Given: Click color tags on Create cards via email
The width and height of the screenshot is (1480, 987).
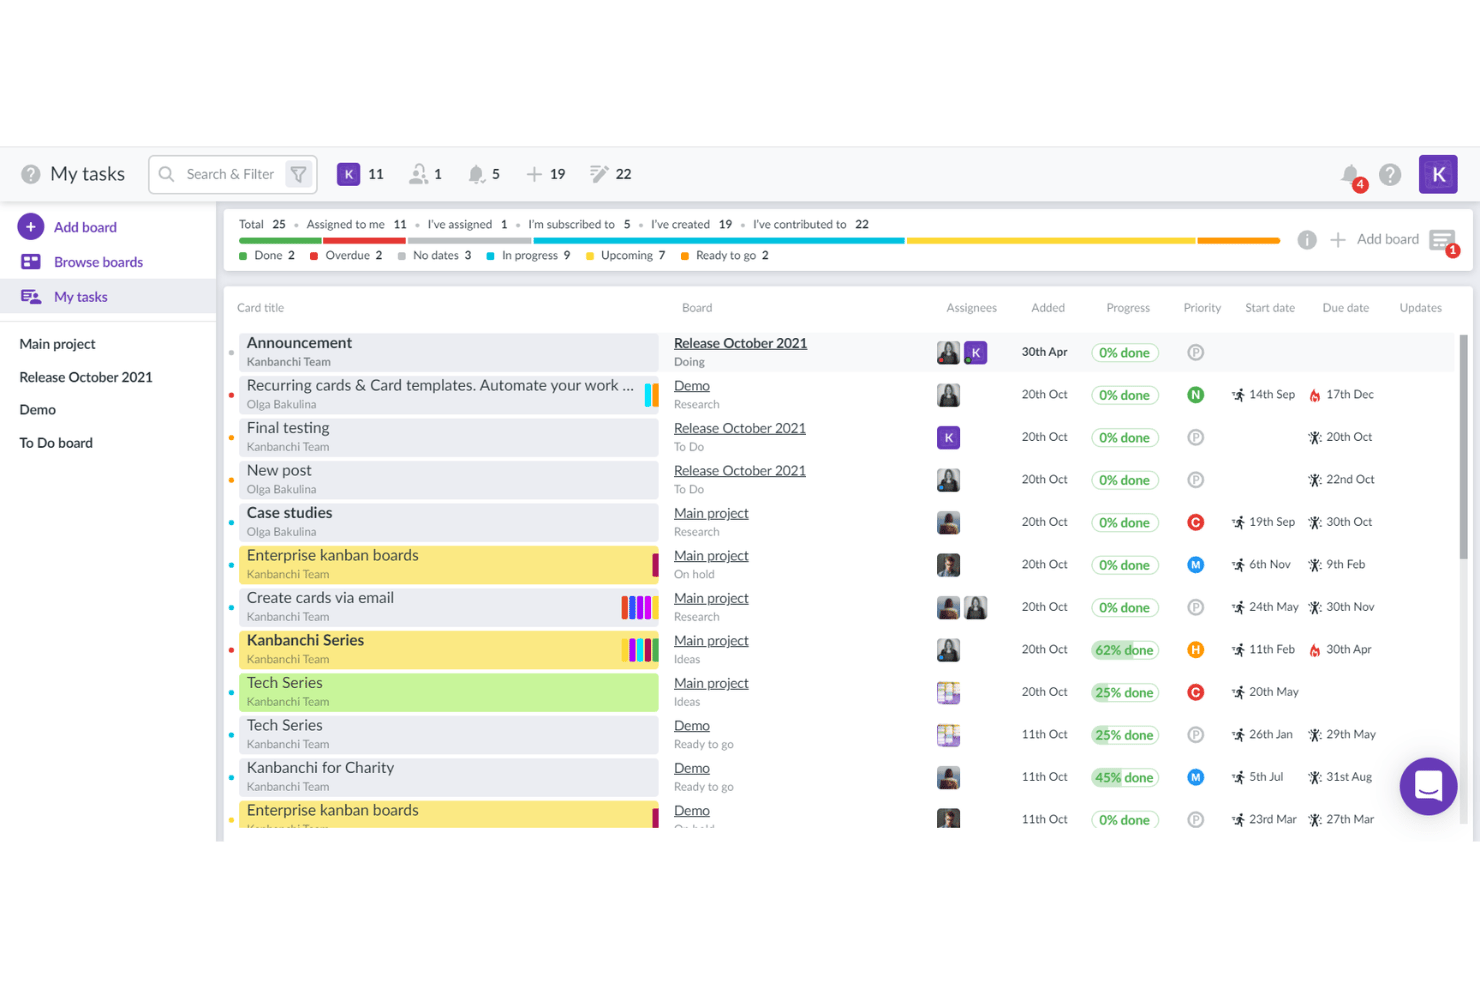Looking at the screenshot, I should pos(640,607).
